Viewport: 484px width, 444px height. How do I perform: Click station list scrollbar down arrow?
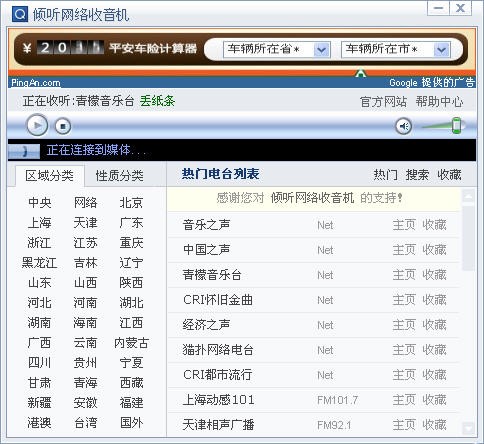click(x=468, y=428)
